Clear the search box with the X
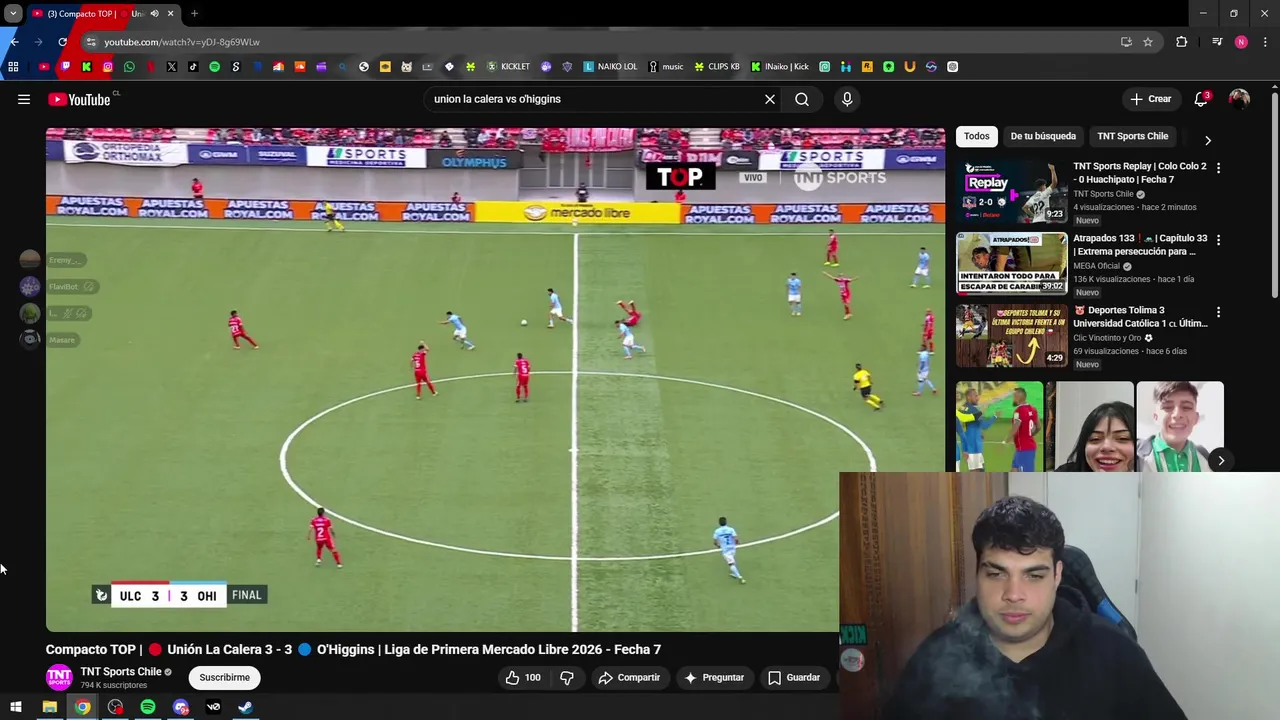This screenshot has height=720, width=1280. (770, 99)
